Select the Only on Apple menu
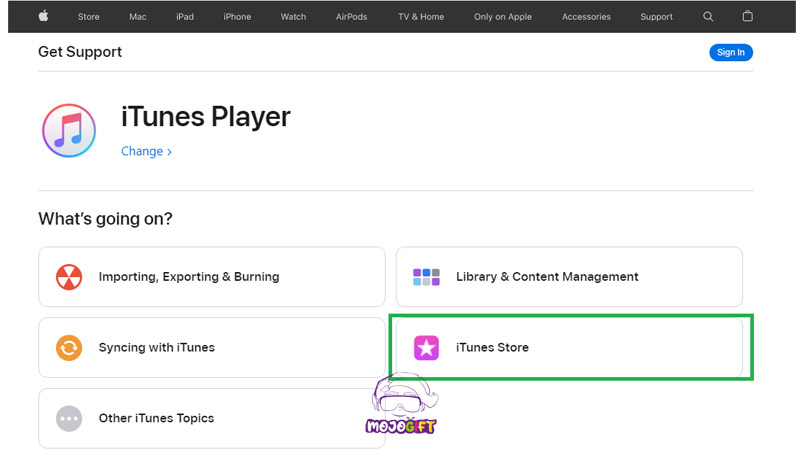The width and height of the screenshot is (800, 450). 503,16
